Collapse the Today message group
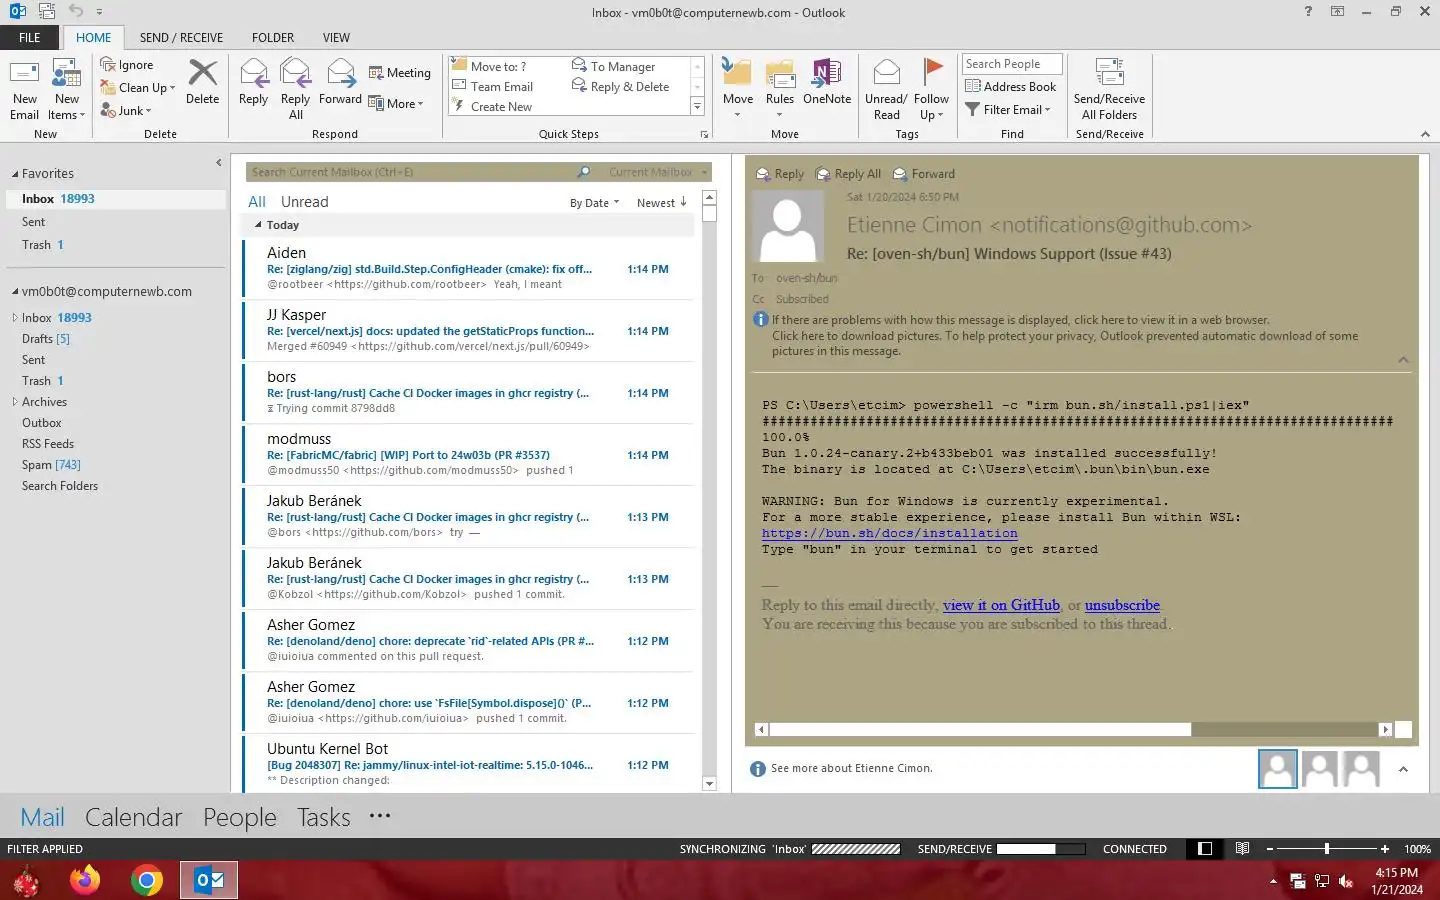Screen dimensions: 1440x900 pos(258,225)
